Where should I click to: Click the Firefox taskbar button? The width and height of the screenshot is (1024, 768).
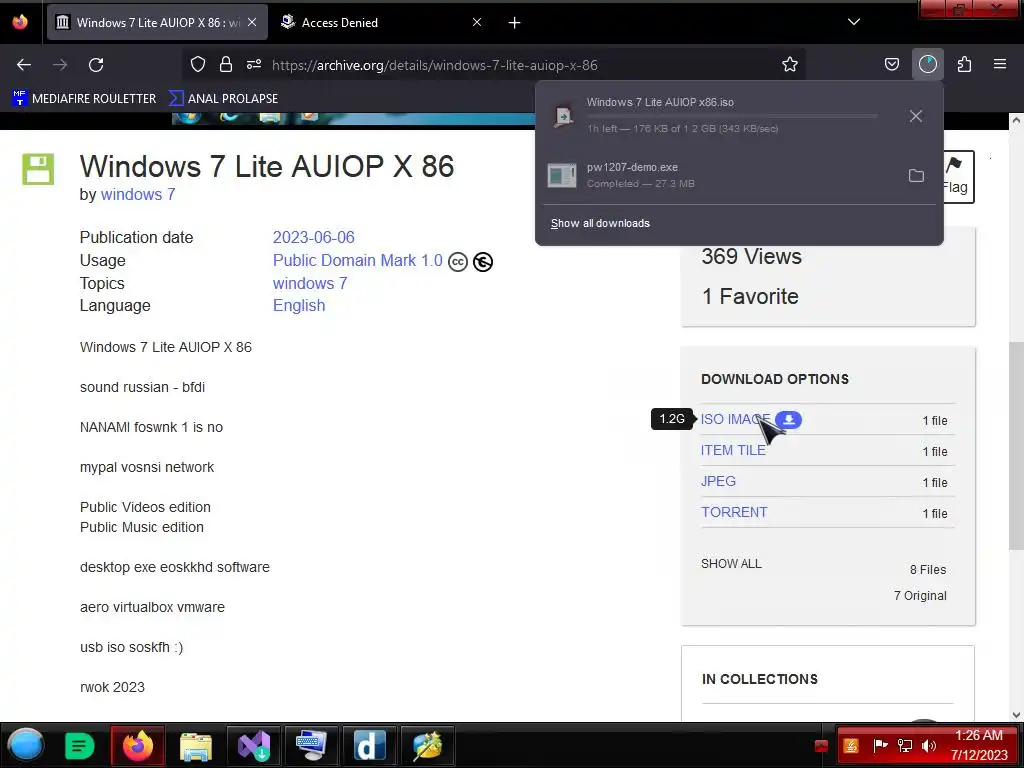point(138,745)
